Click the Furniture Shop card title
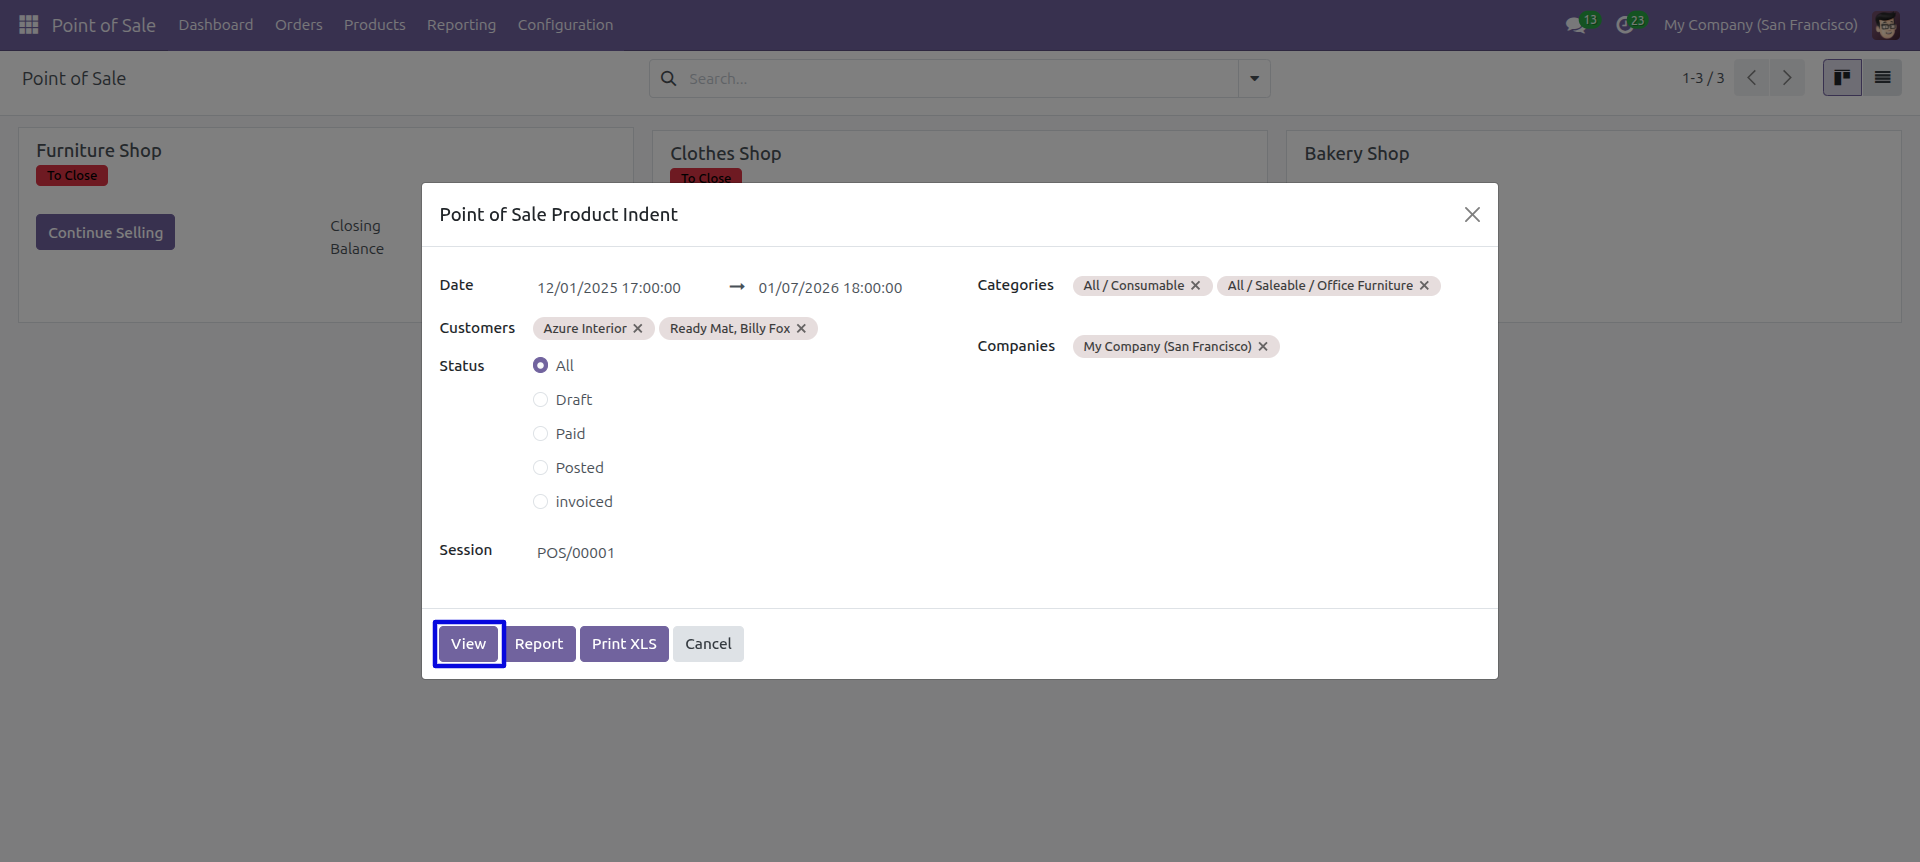This screenshot has height=862, width=1920. point(99,150)
